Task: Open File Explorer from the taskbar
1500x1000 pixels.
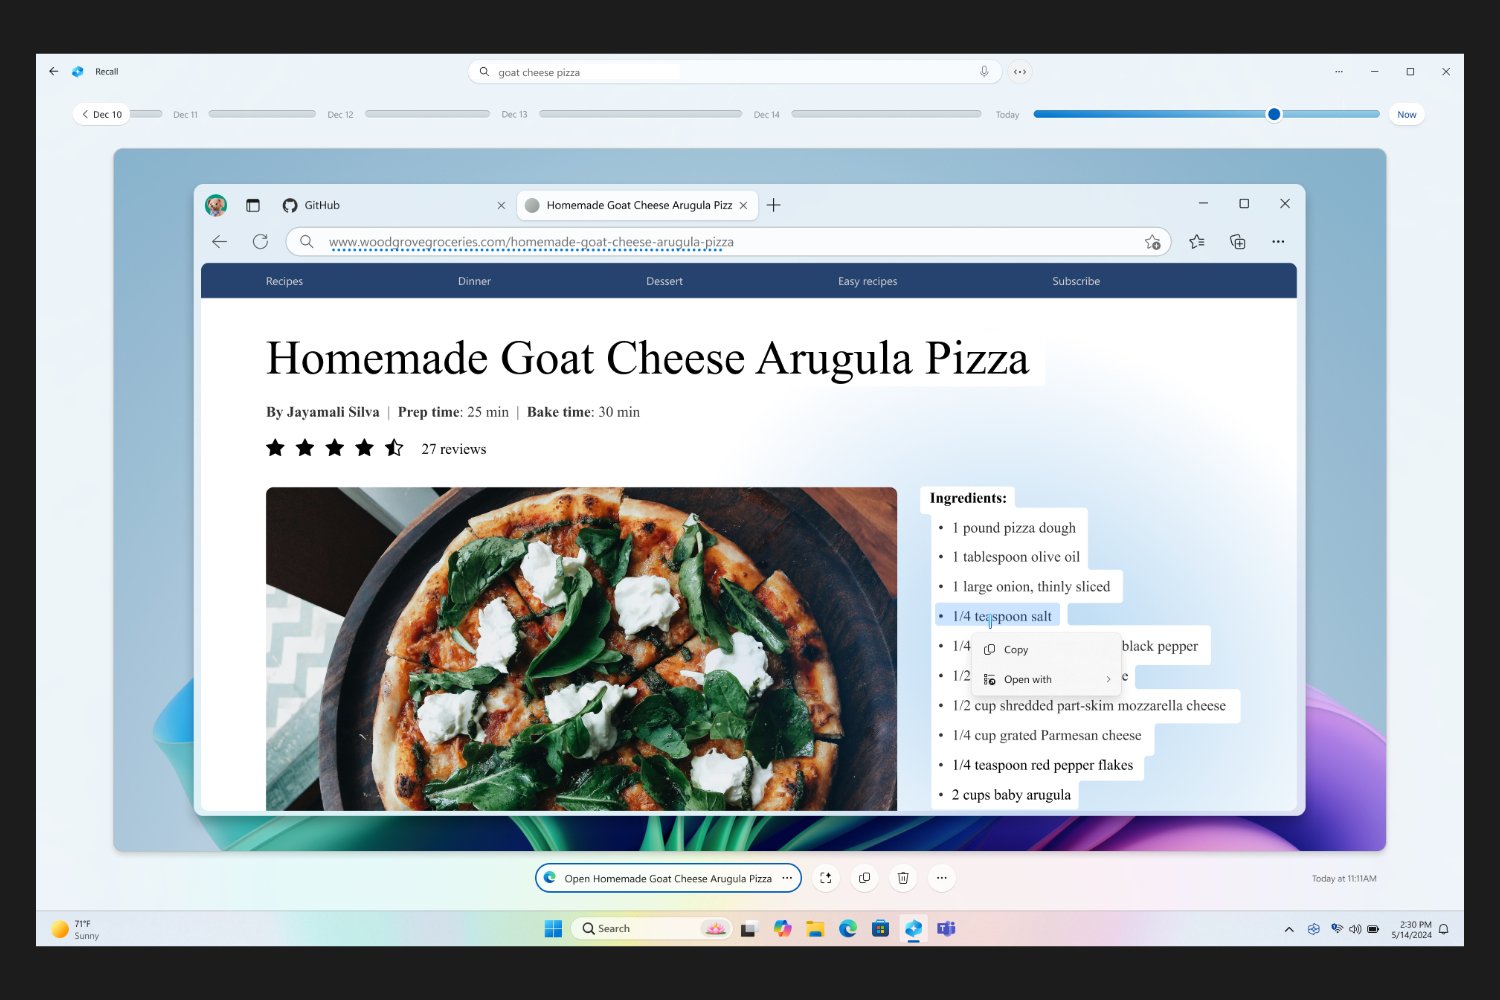Action: [x=815, y=929]
